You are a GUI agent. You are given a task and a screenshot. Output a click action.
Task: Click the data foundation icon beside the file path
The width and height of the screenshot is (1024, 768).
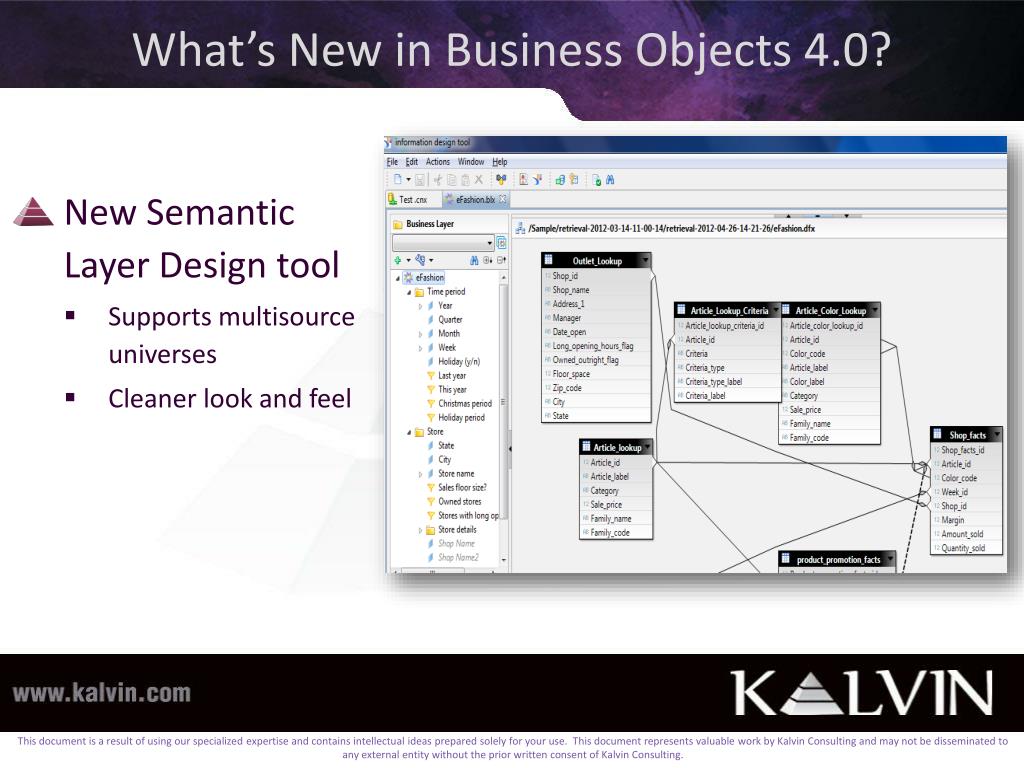tap(520, 228)
